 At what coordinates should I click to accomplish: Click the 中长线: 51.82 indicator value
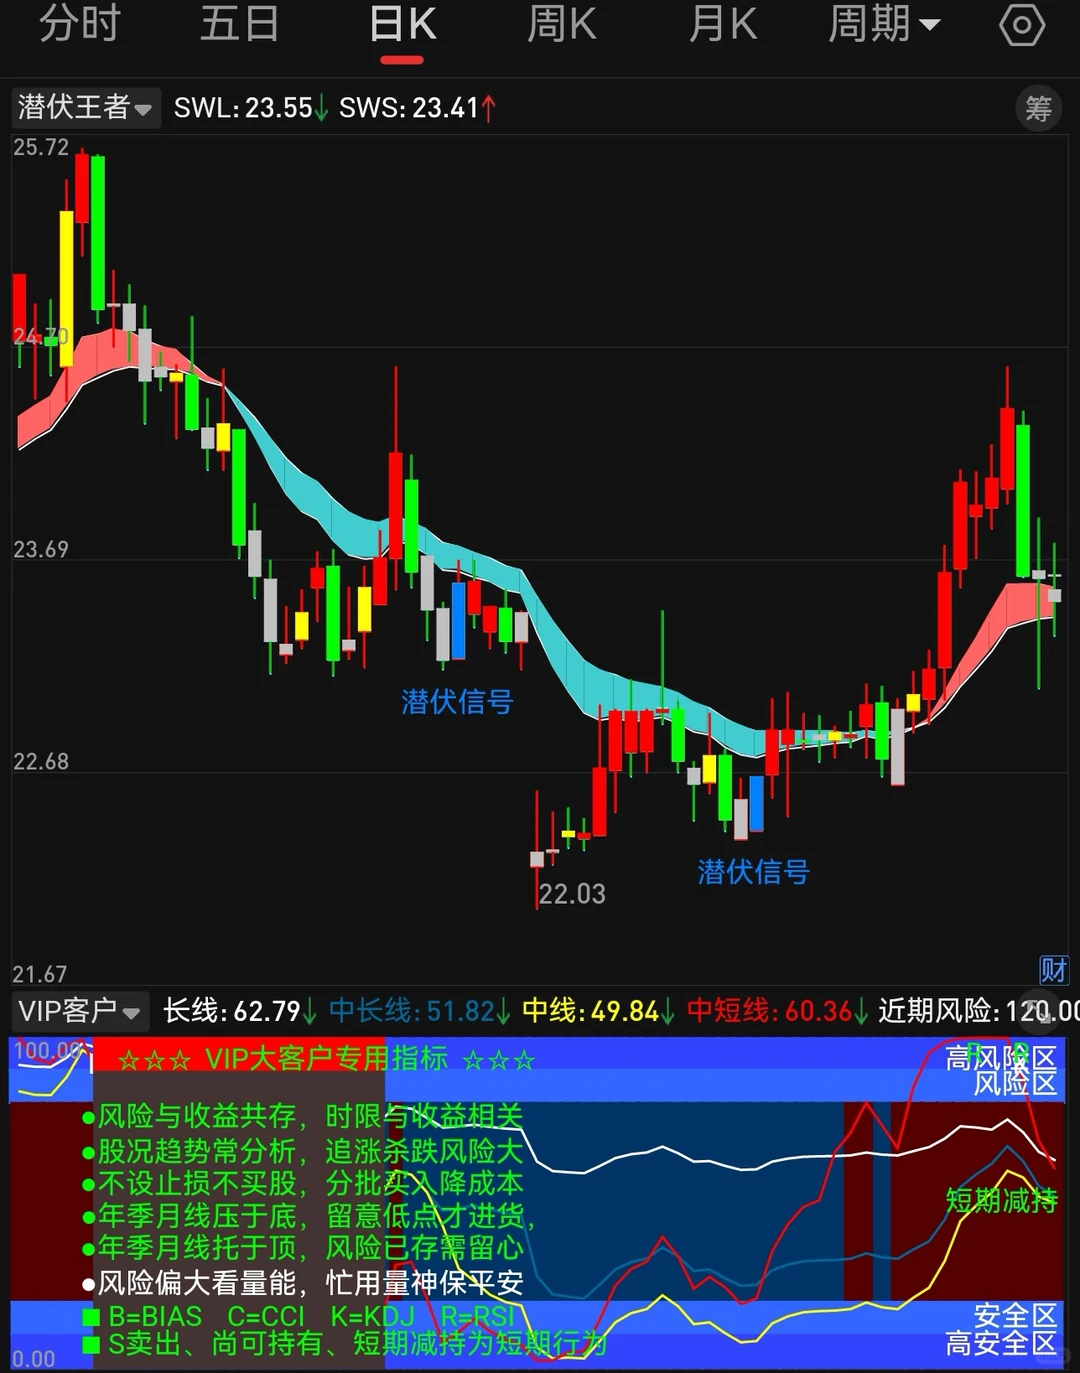pos(420,1011)
